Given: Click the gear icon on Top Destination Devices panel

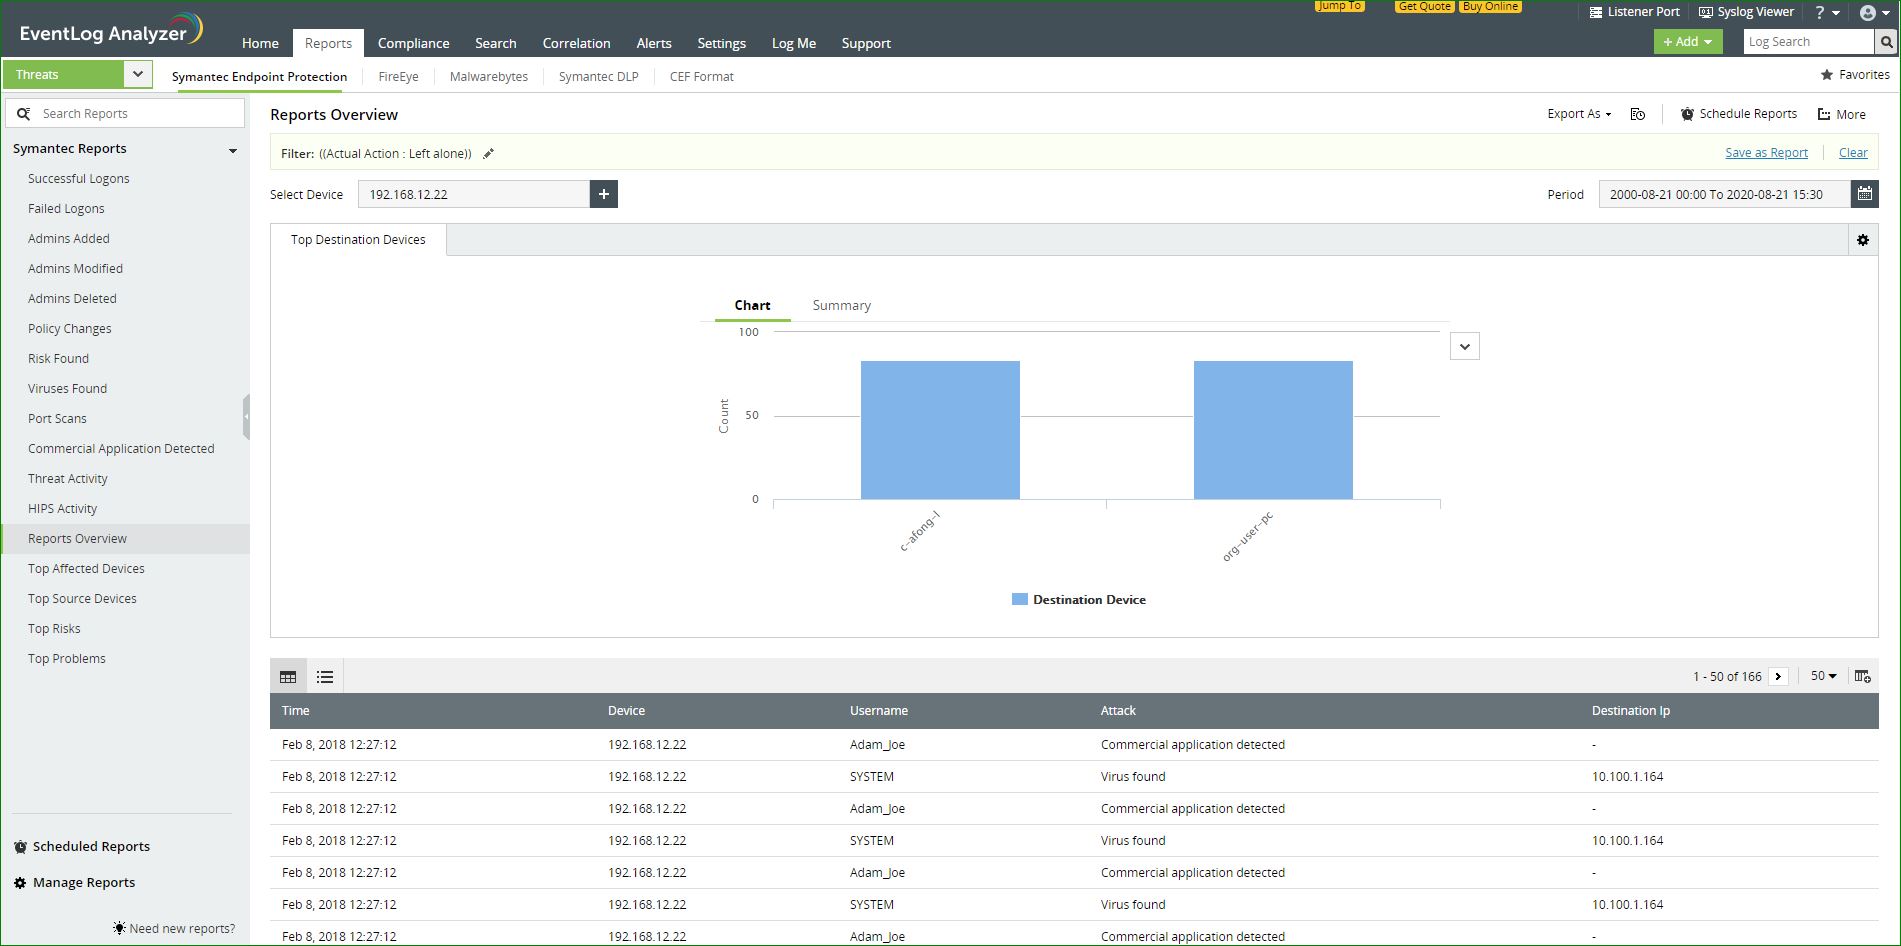Looking at the screenshot, I should [x=1862, y=240].
